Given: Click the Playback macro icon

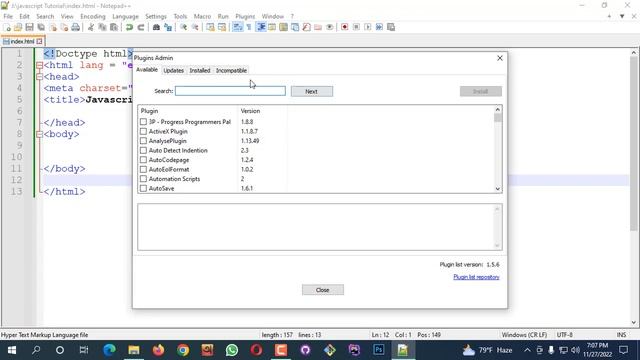Looking at the screenshot, I should [x=368, y=27].
